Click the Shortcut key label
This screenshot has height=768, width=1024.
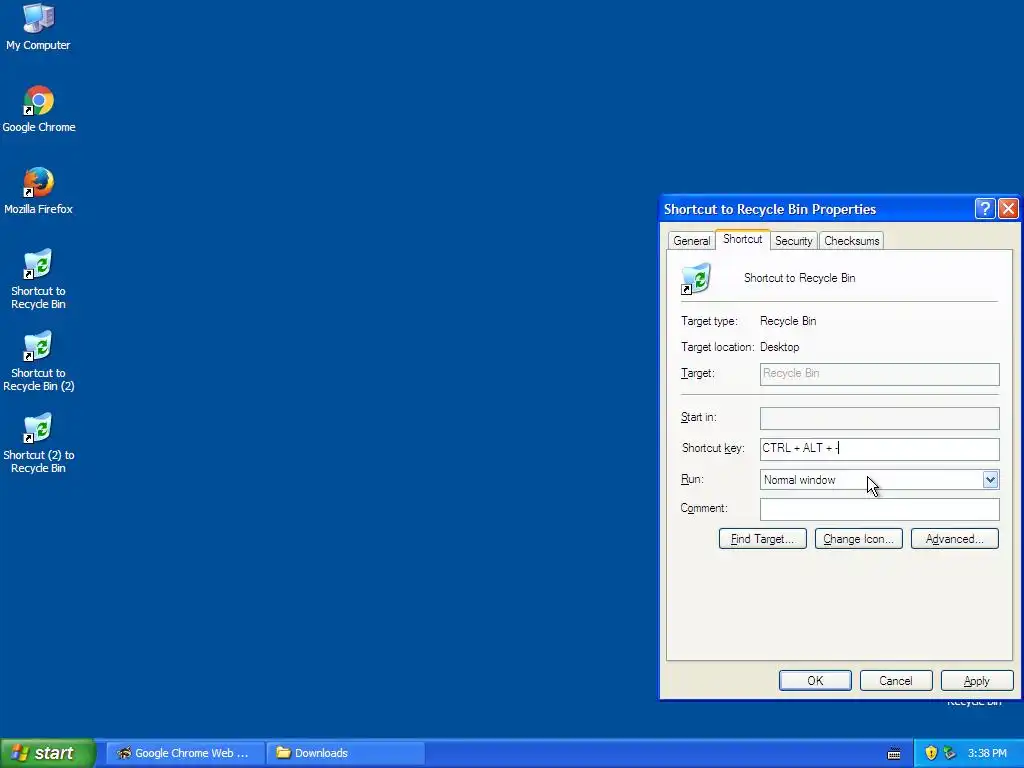point(713,448)
